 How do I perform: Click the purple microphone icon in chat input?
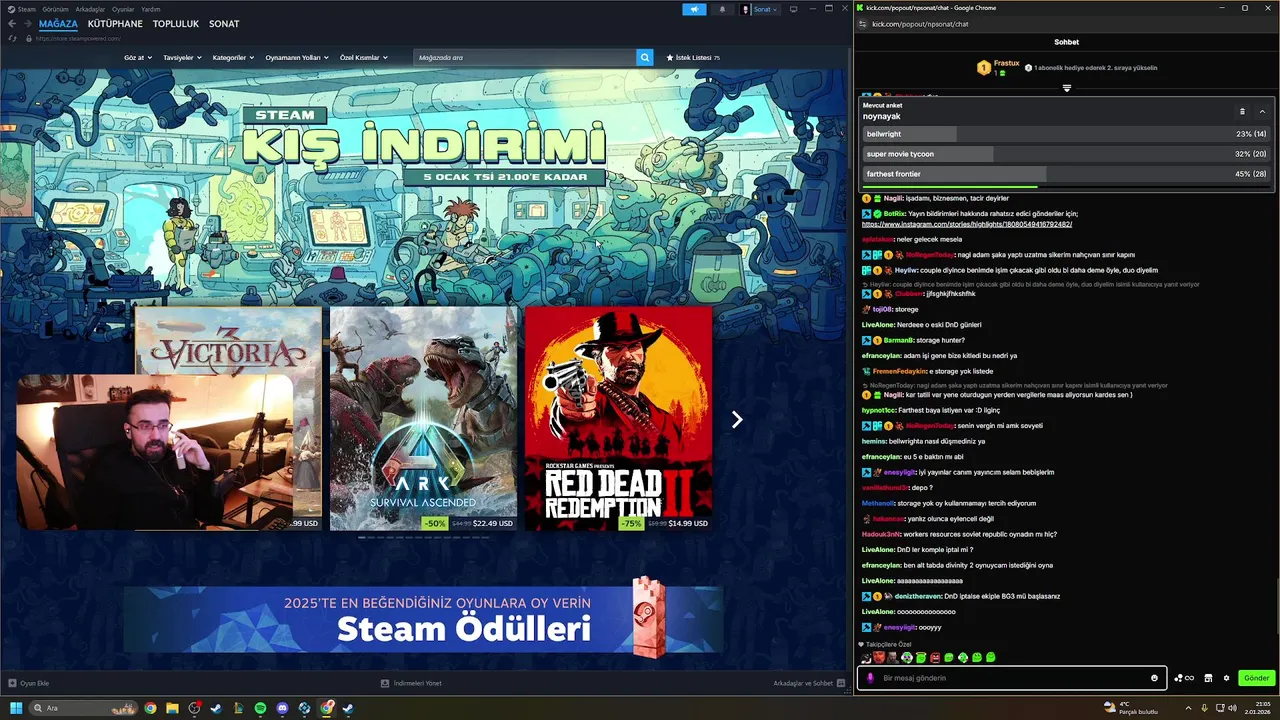(869, 678)
